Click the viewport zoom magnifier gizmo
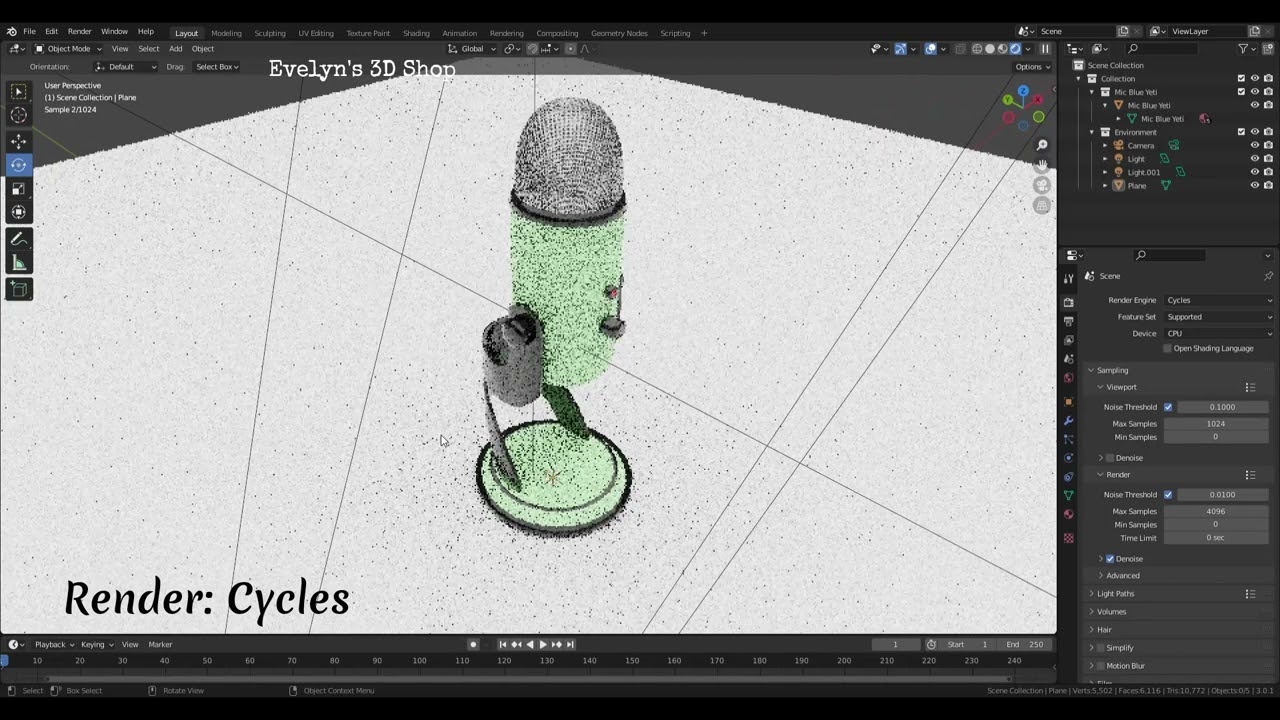 tap(1041, 145)
